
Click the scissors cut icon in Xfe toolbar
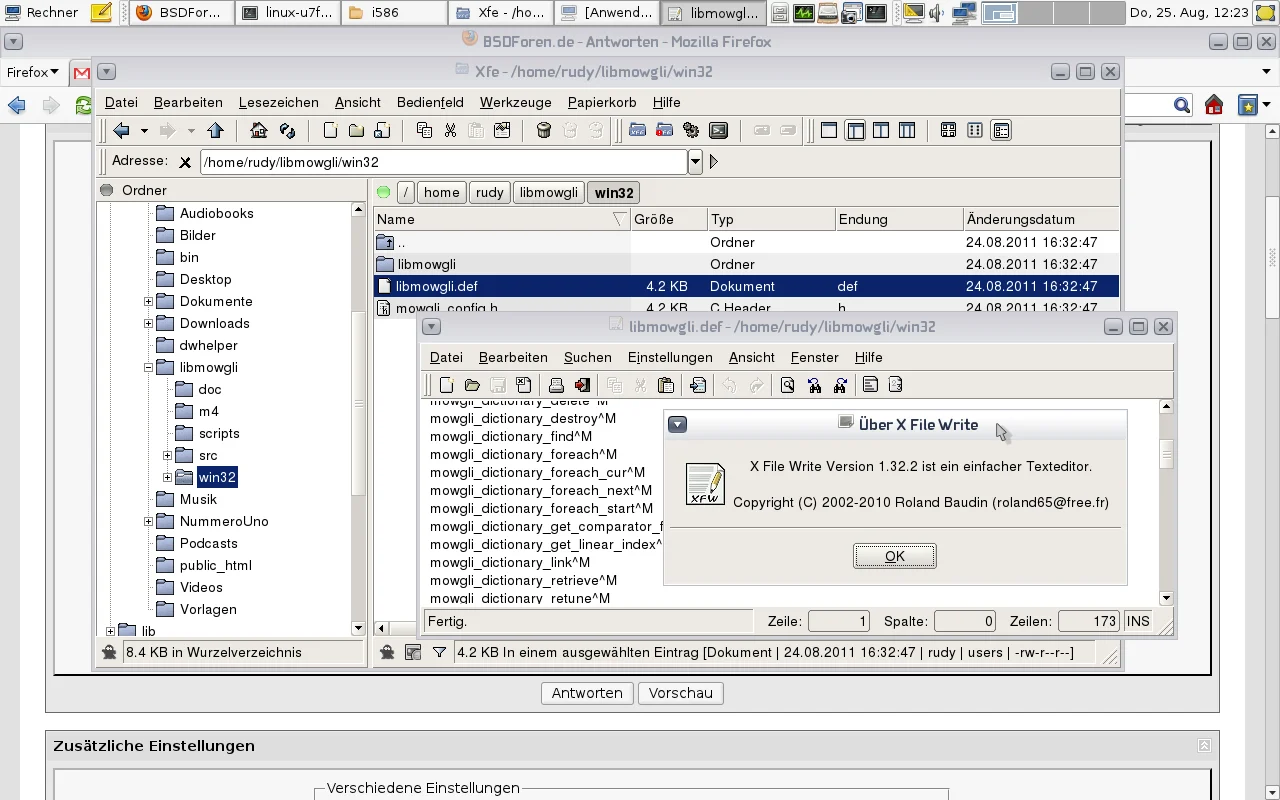pos(450,130)
